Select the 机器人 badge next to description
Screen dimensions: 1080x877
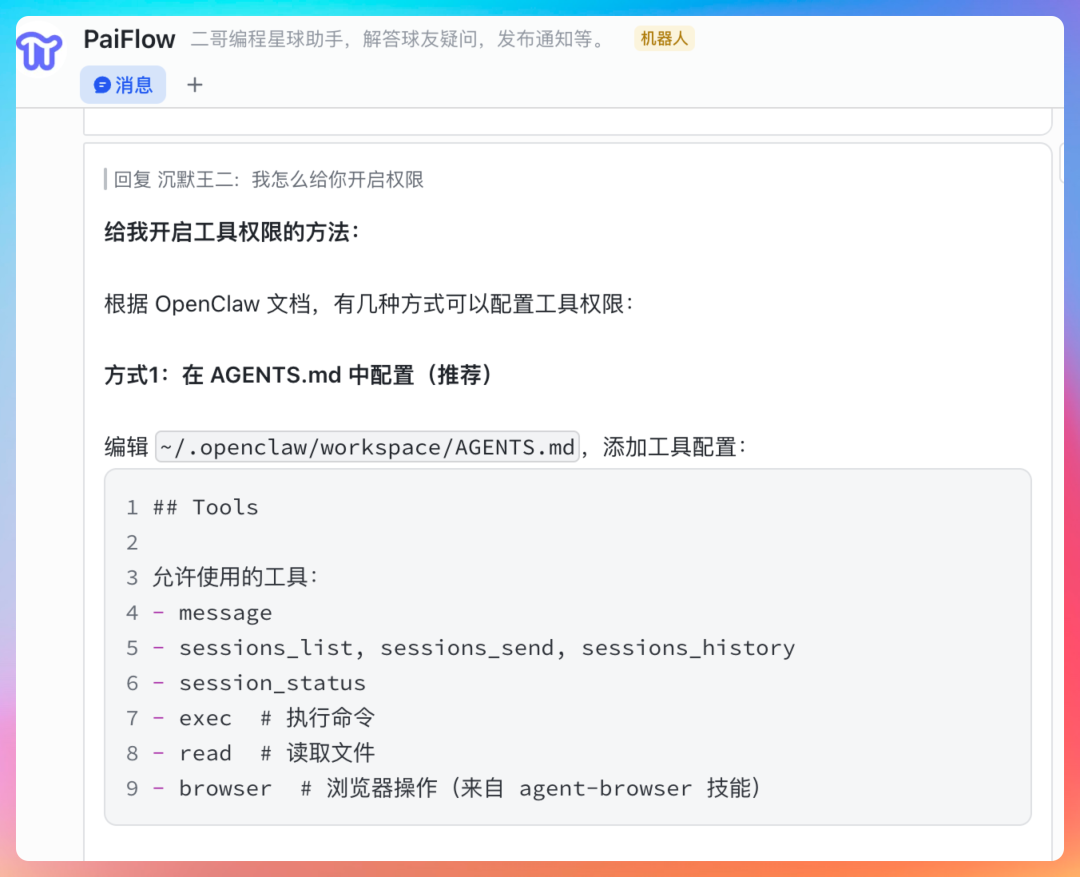pyautogui.click(x=664, y=38)
